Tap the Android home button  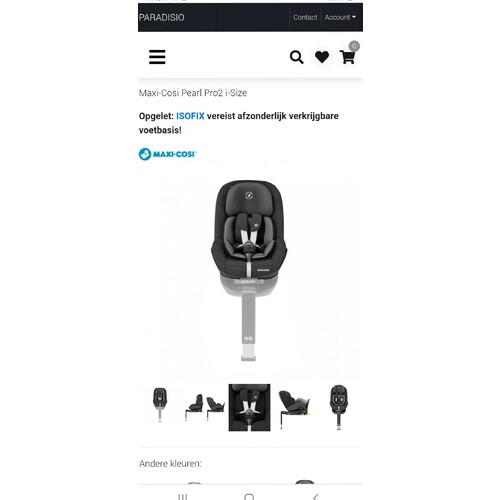click(x=249, y=497)
